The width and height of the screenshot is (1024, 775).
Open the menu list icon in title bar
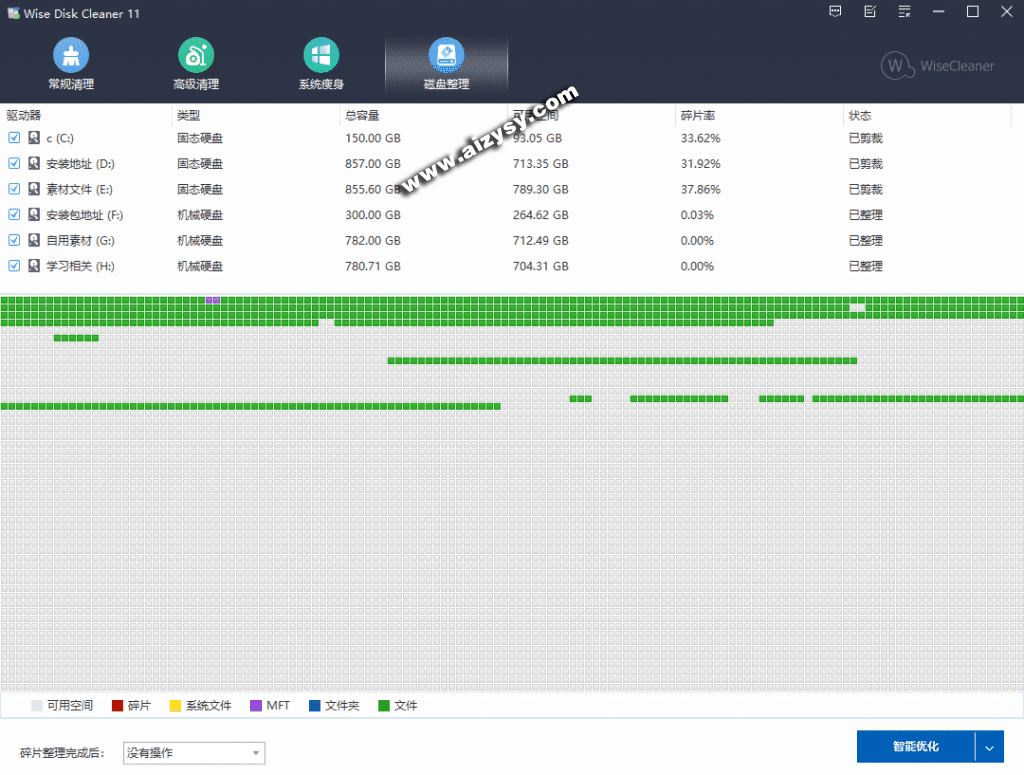point(904,12)
